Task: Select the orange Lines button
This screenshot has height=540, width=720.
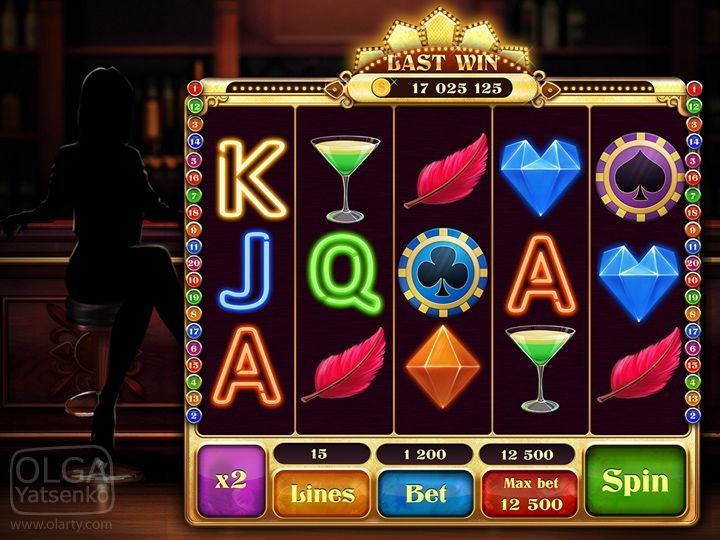Action: (x=322, y=494)
